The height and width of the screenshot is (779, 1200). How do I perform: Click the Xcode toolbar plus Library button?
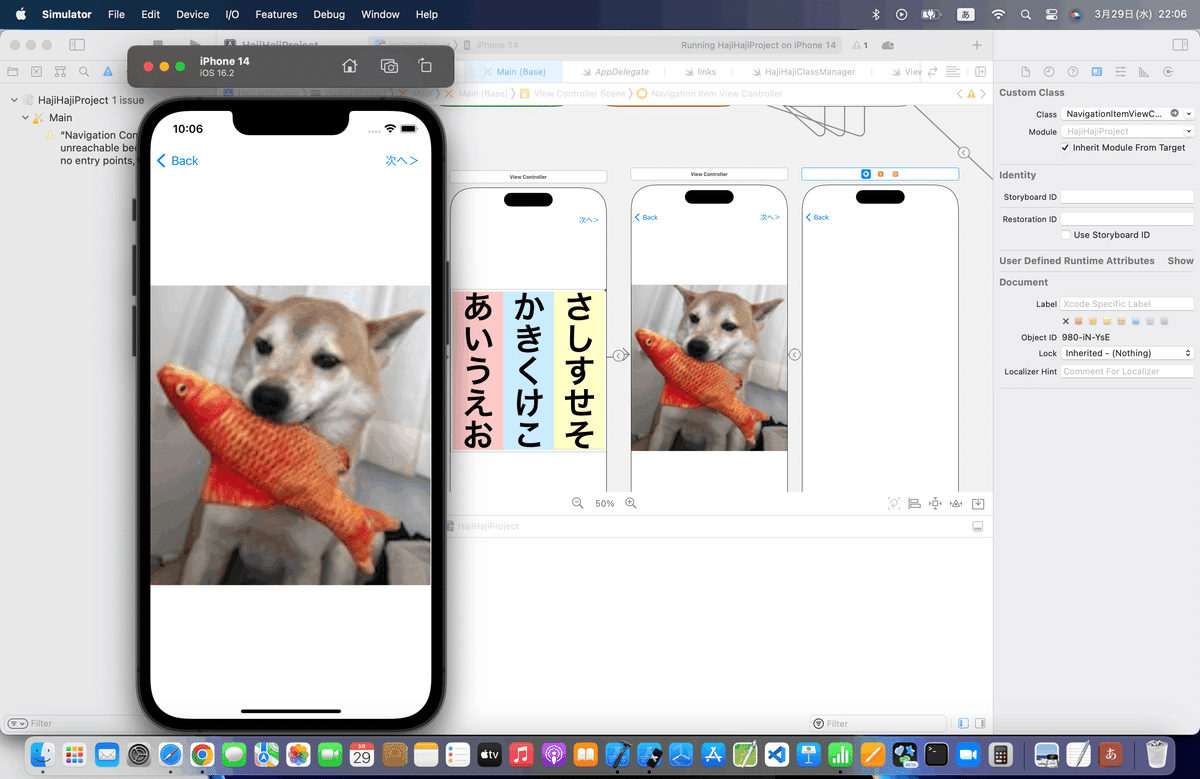pos(977,45)
